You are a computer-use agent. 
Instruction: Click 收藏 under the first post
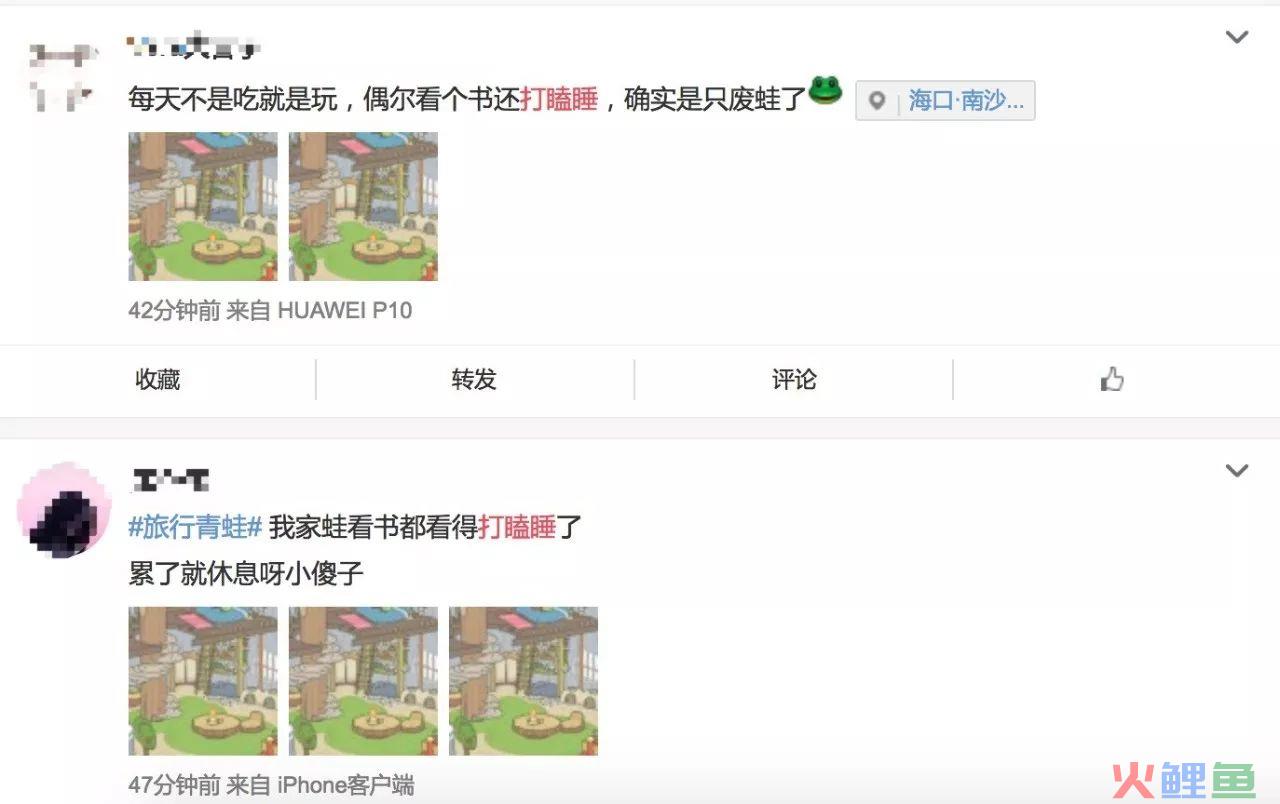point(158,380)
